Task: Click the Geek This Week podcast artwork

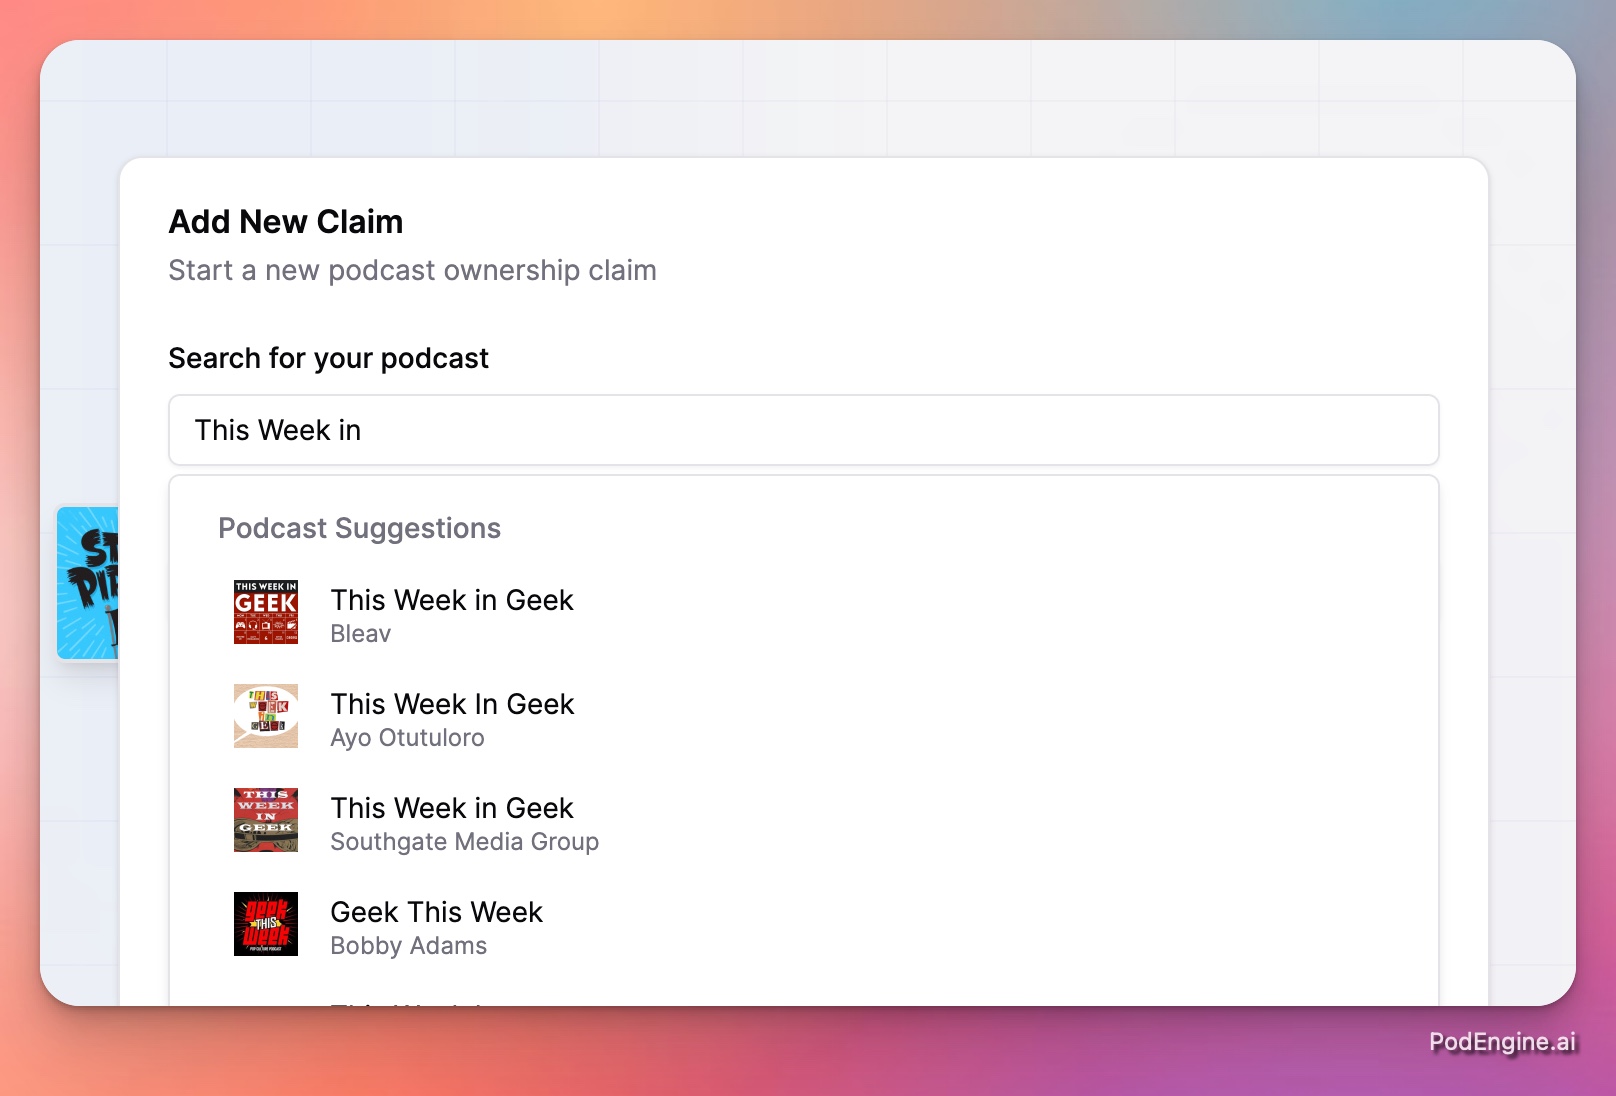Action: click(266, 924)
